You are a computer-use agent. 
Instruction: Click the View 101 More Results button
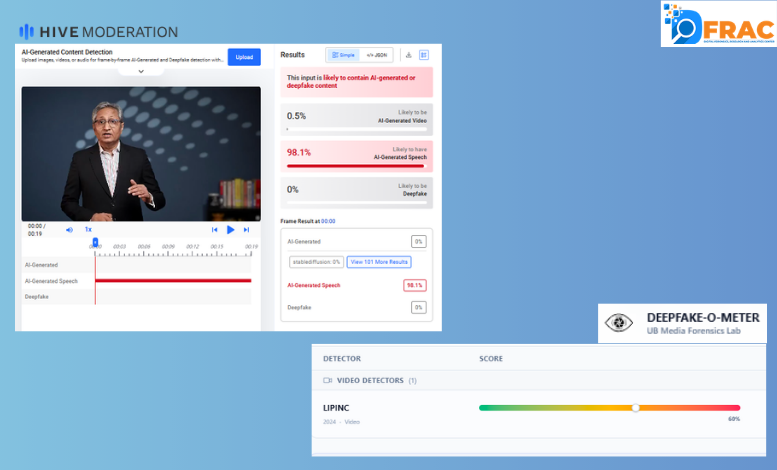(x=379, y=262)
